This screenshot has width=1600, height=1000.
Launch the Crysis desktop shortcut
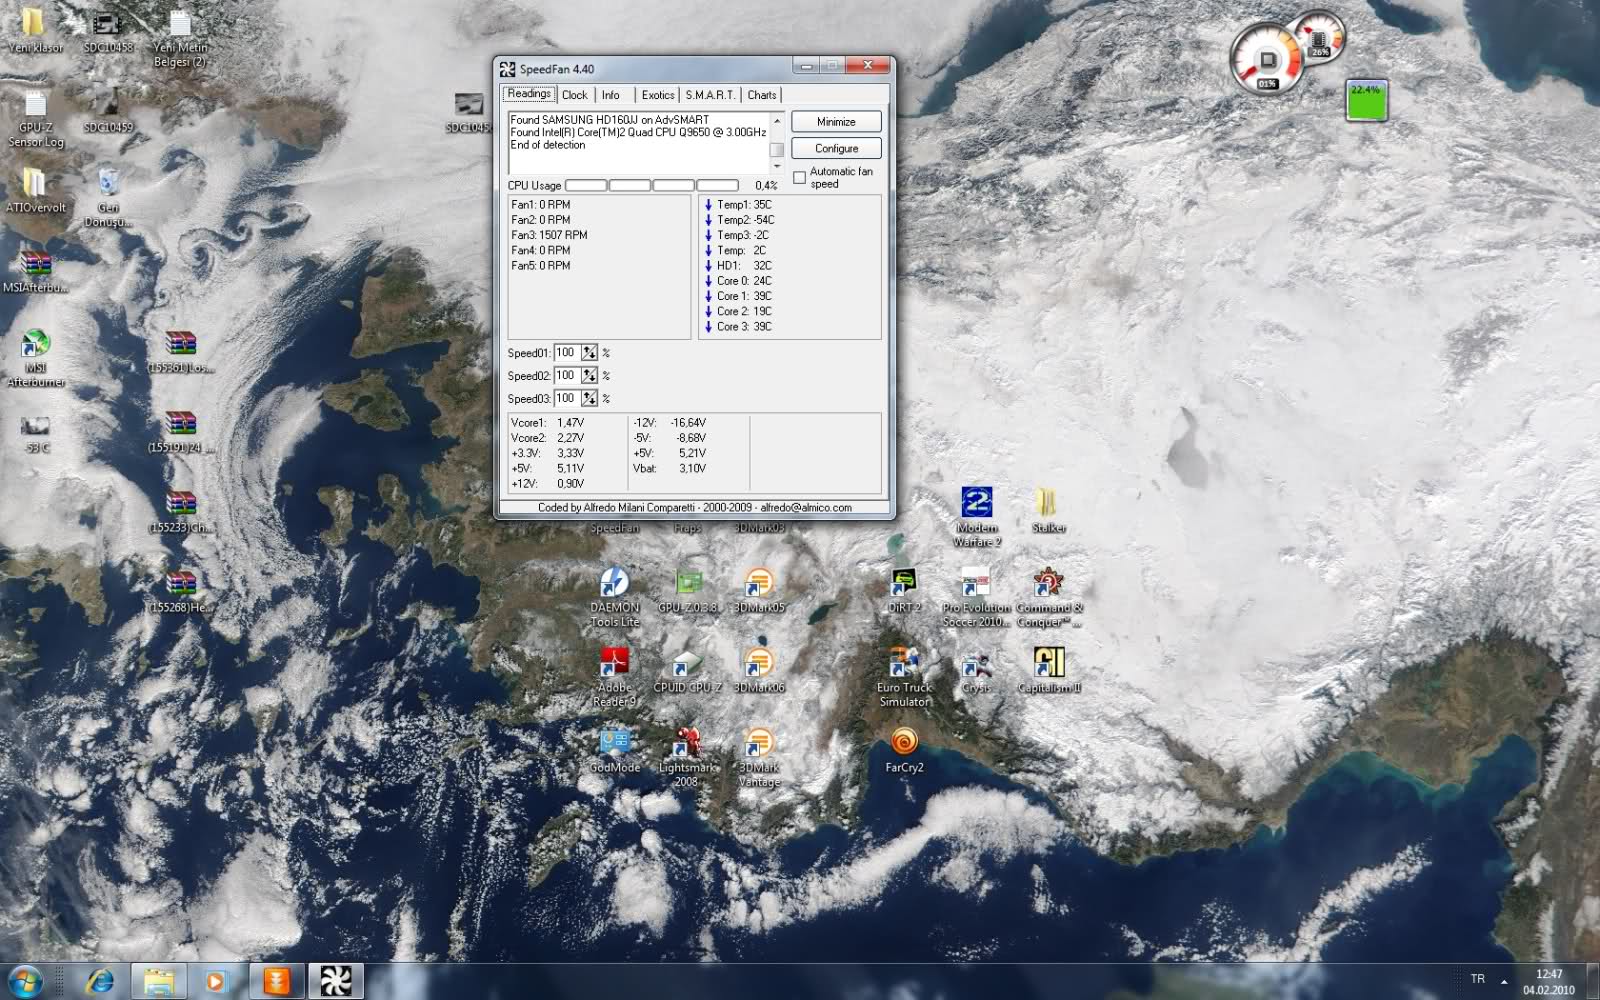point(976,670)
